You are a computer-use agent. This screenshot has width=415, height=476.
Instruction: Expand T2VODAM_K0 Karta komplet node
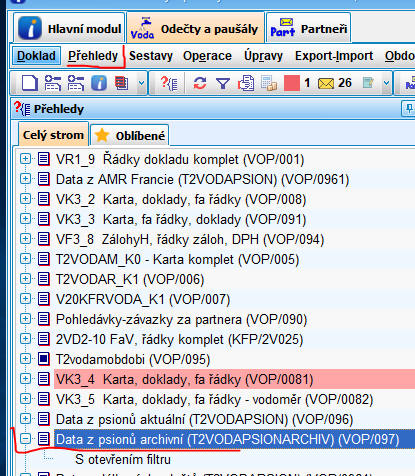(x=25, y=259)
